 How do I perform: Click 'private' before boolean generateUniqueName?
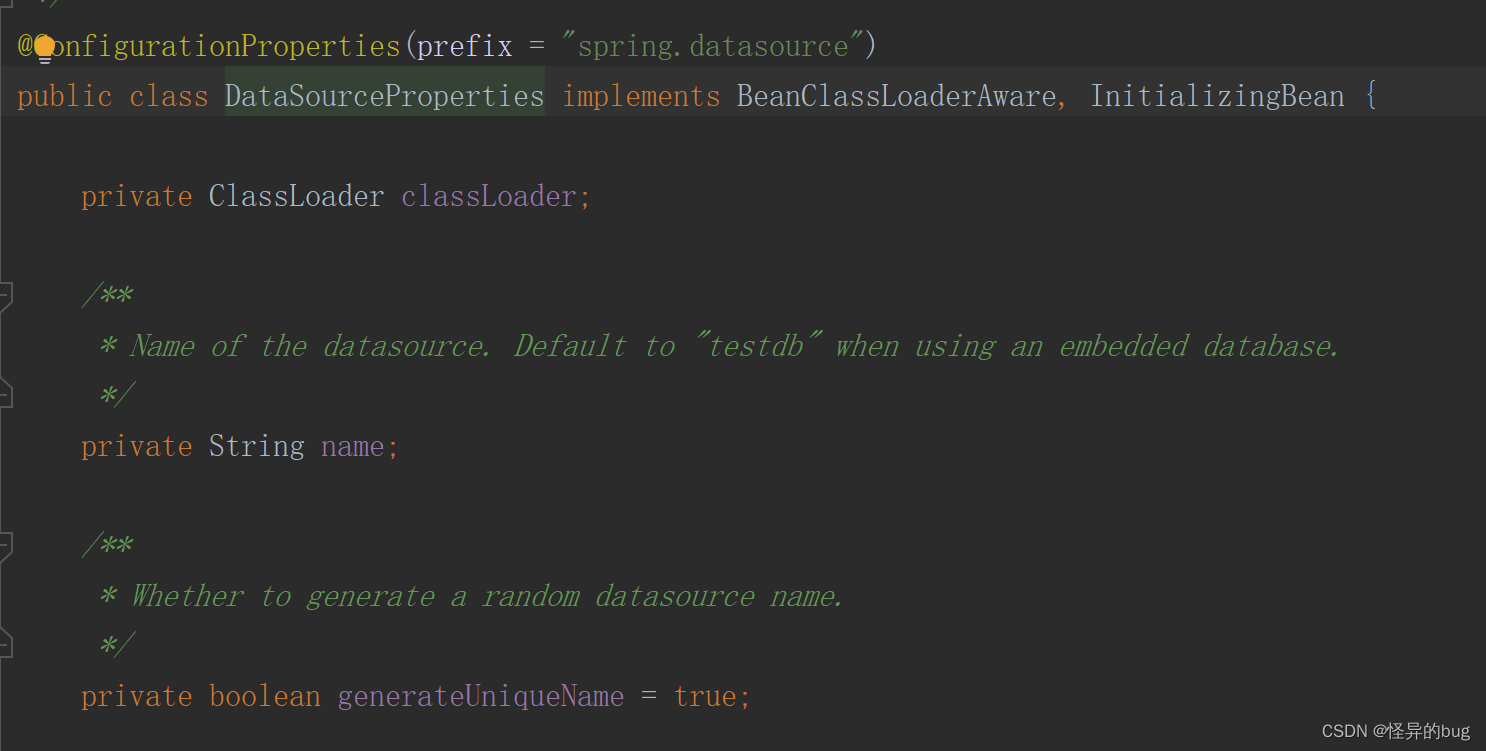137,696
